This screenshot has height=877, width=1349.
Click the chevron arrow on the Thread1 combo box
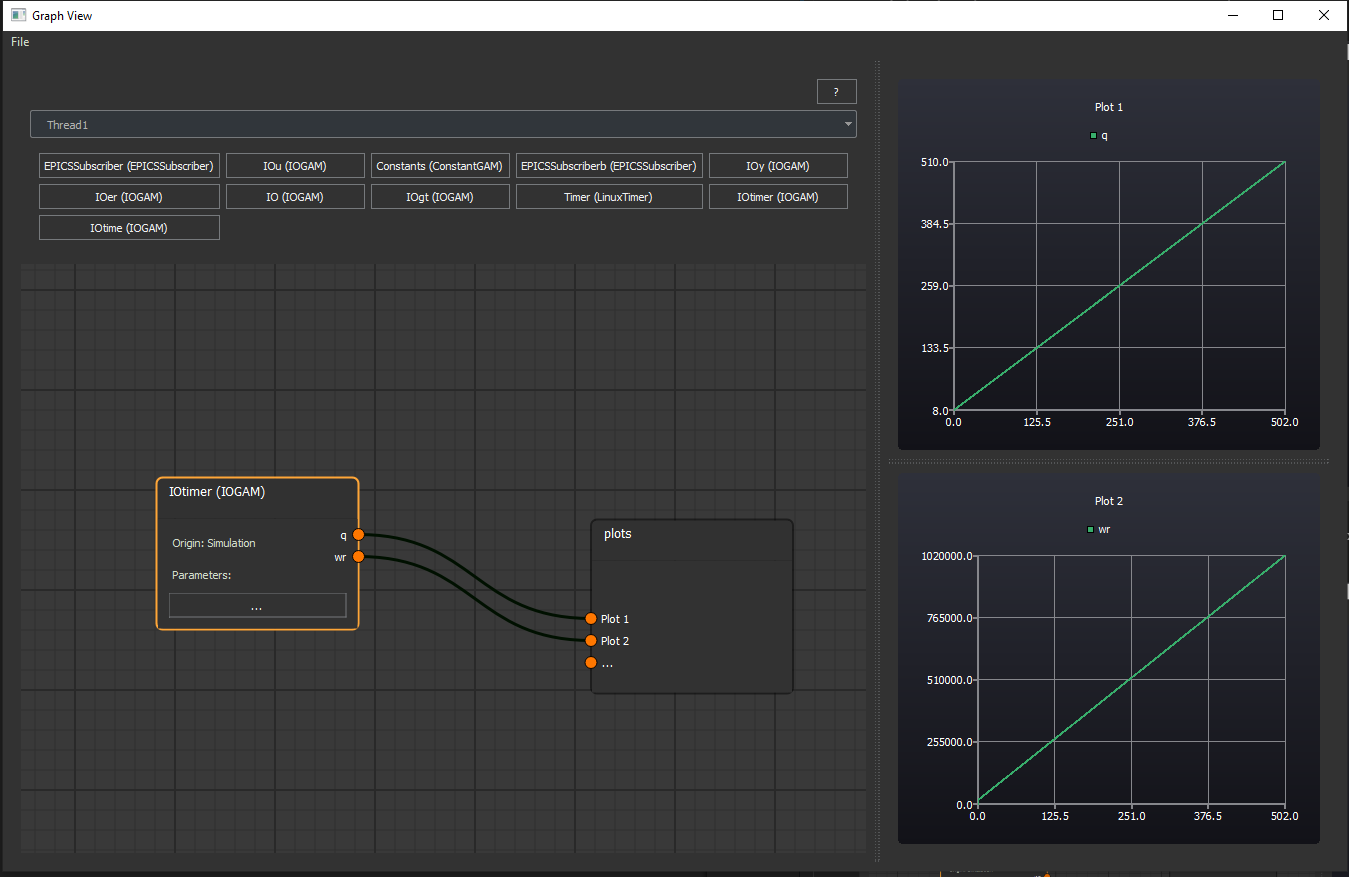(847, 124)
